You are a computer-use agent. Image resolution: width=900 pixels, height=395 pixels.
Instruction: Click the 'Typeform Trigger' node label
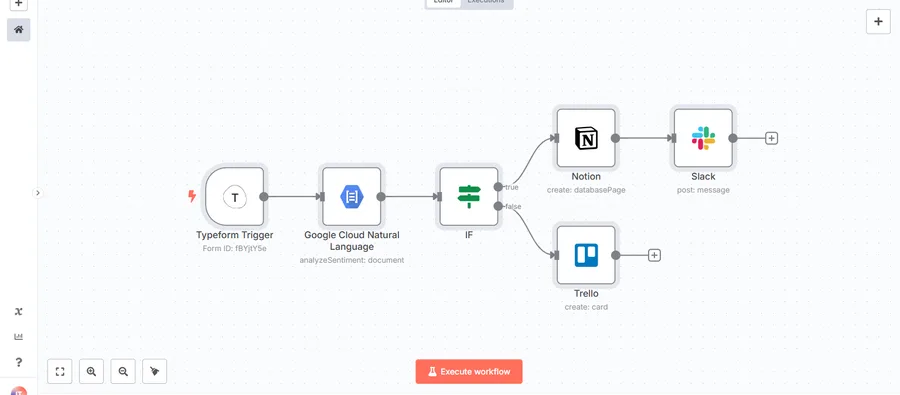235,235
